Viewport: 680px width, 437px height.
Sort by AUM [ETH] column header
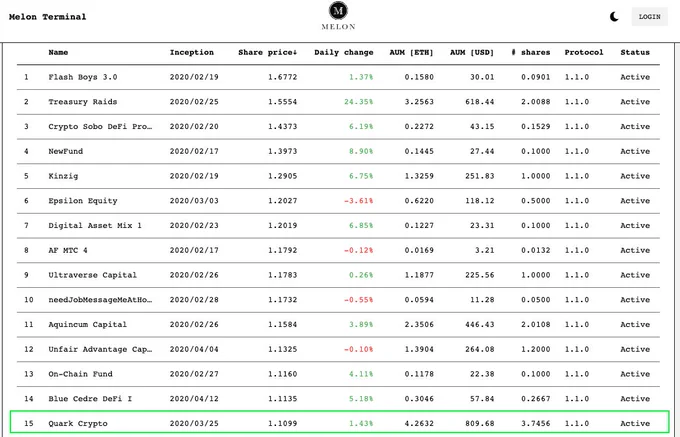pyautogui.click(x=411, y=52)
